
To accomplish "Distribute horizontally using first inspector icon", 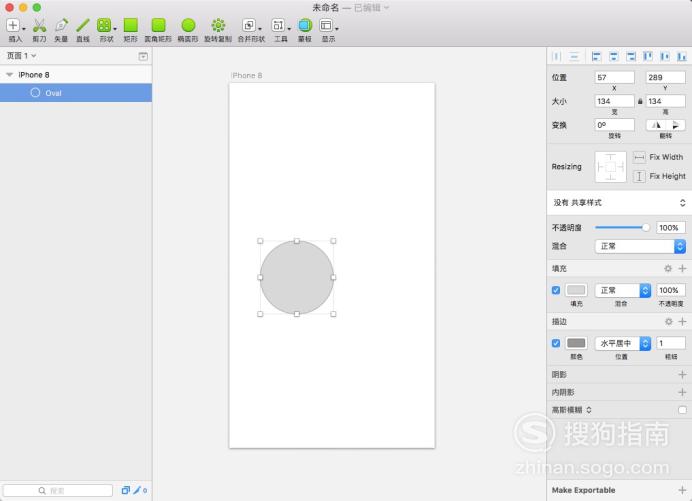I will coord(557,56).
